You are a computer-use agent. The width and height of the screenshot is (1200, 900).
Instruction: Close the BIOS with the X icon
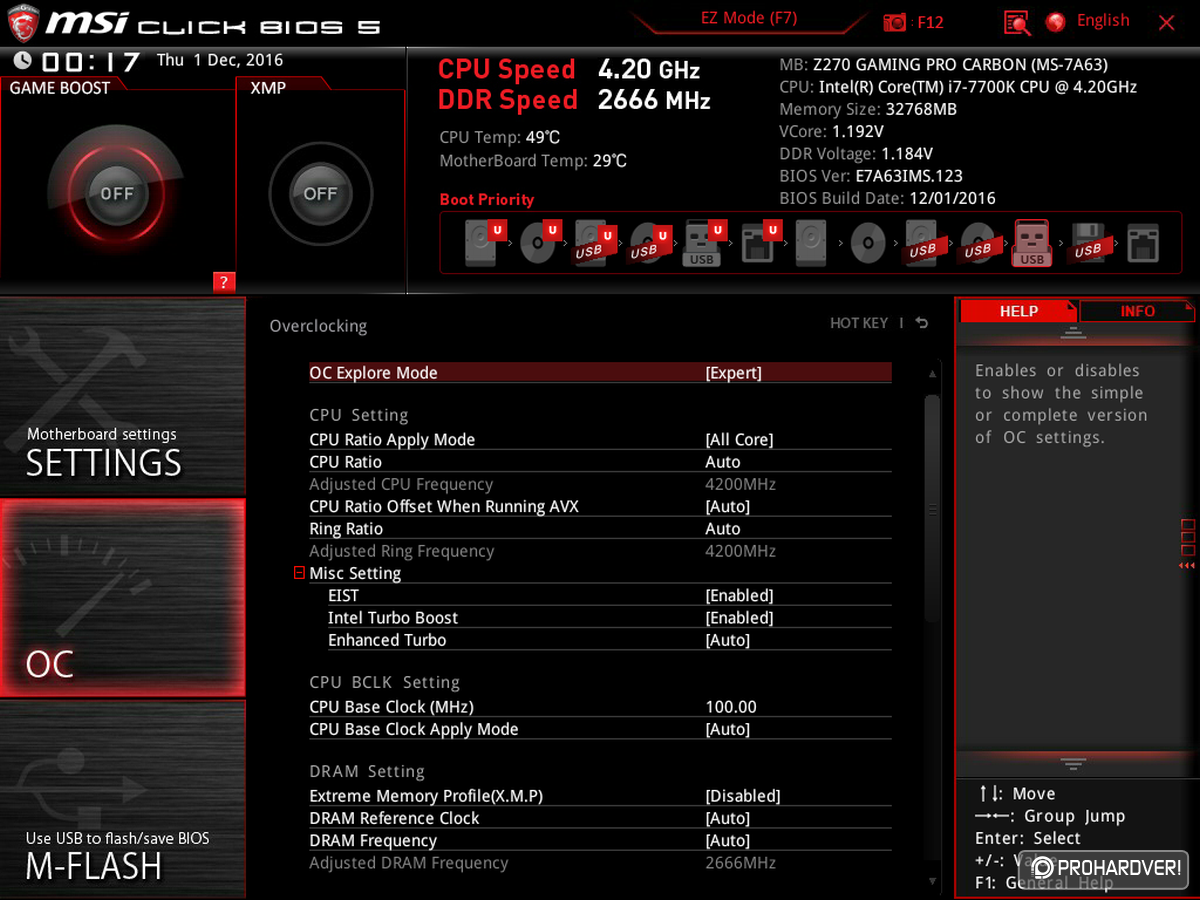click(1166, 22)
